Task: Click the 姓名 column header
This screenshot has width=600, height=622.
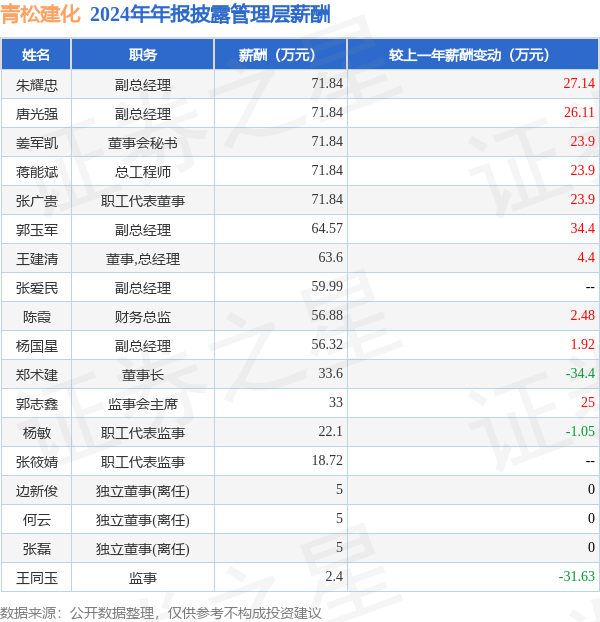Action: click(x=36, y=54)
